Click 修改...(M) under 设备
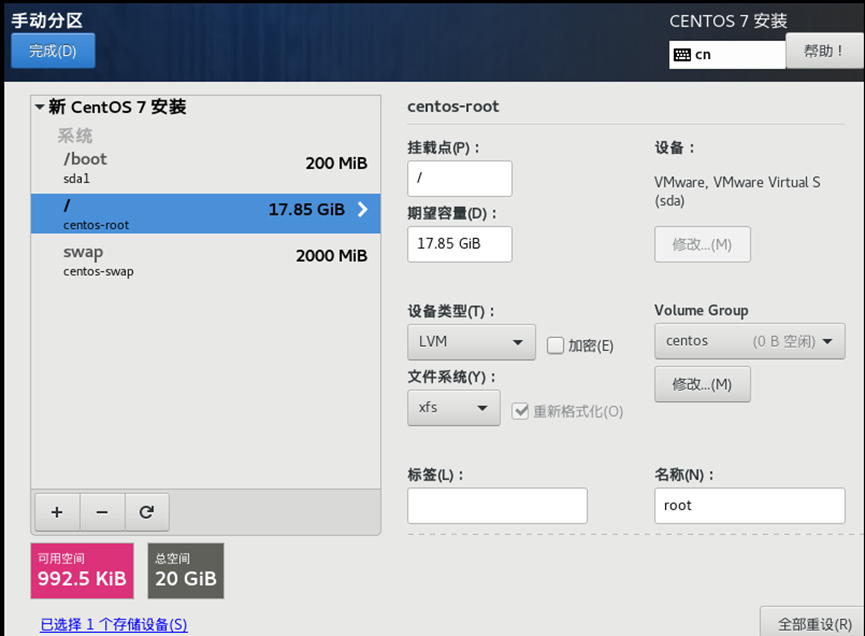The height and width of the screenshot is (636, 865). (702, 244)
